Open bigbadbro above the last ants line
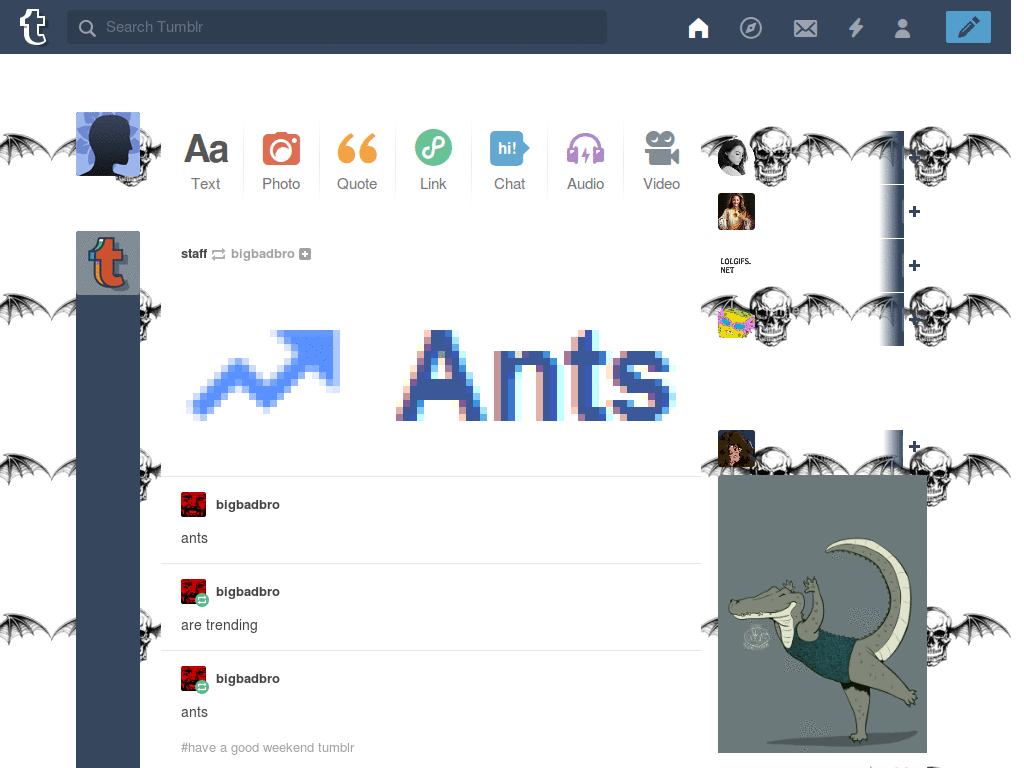The image size is (1024, 768). pos(248,678)
